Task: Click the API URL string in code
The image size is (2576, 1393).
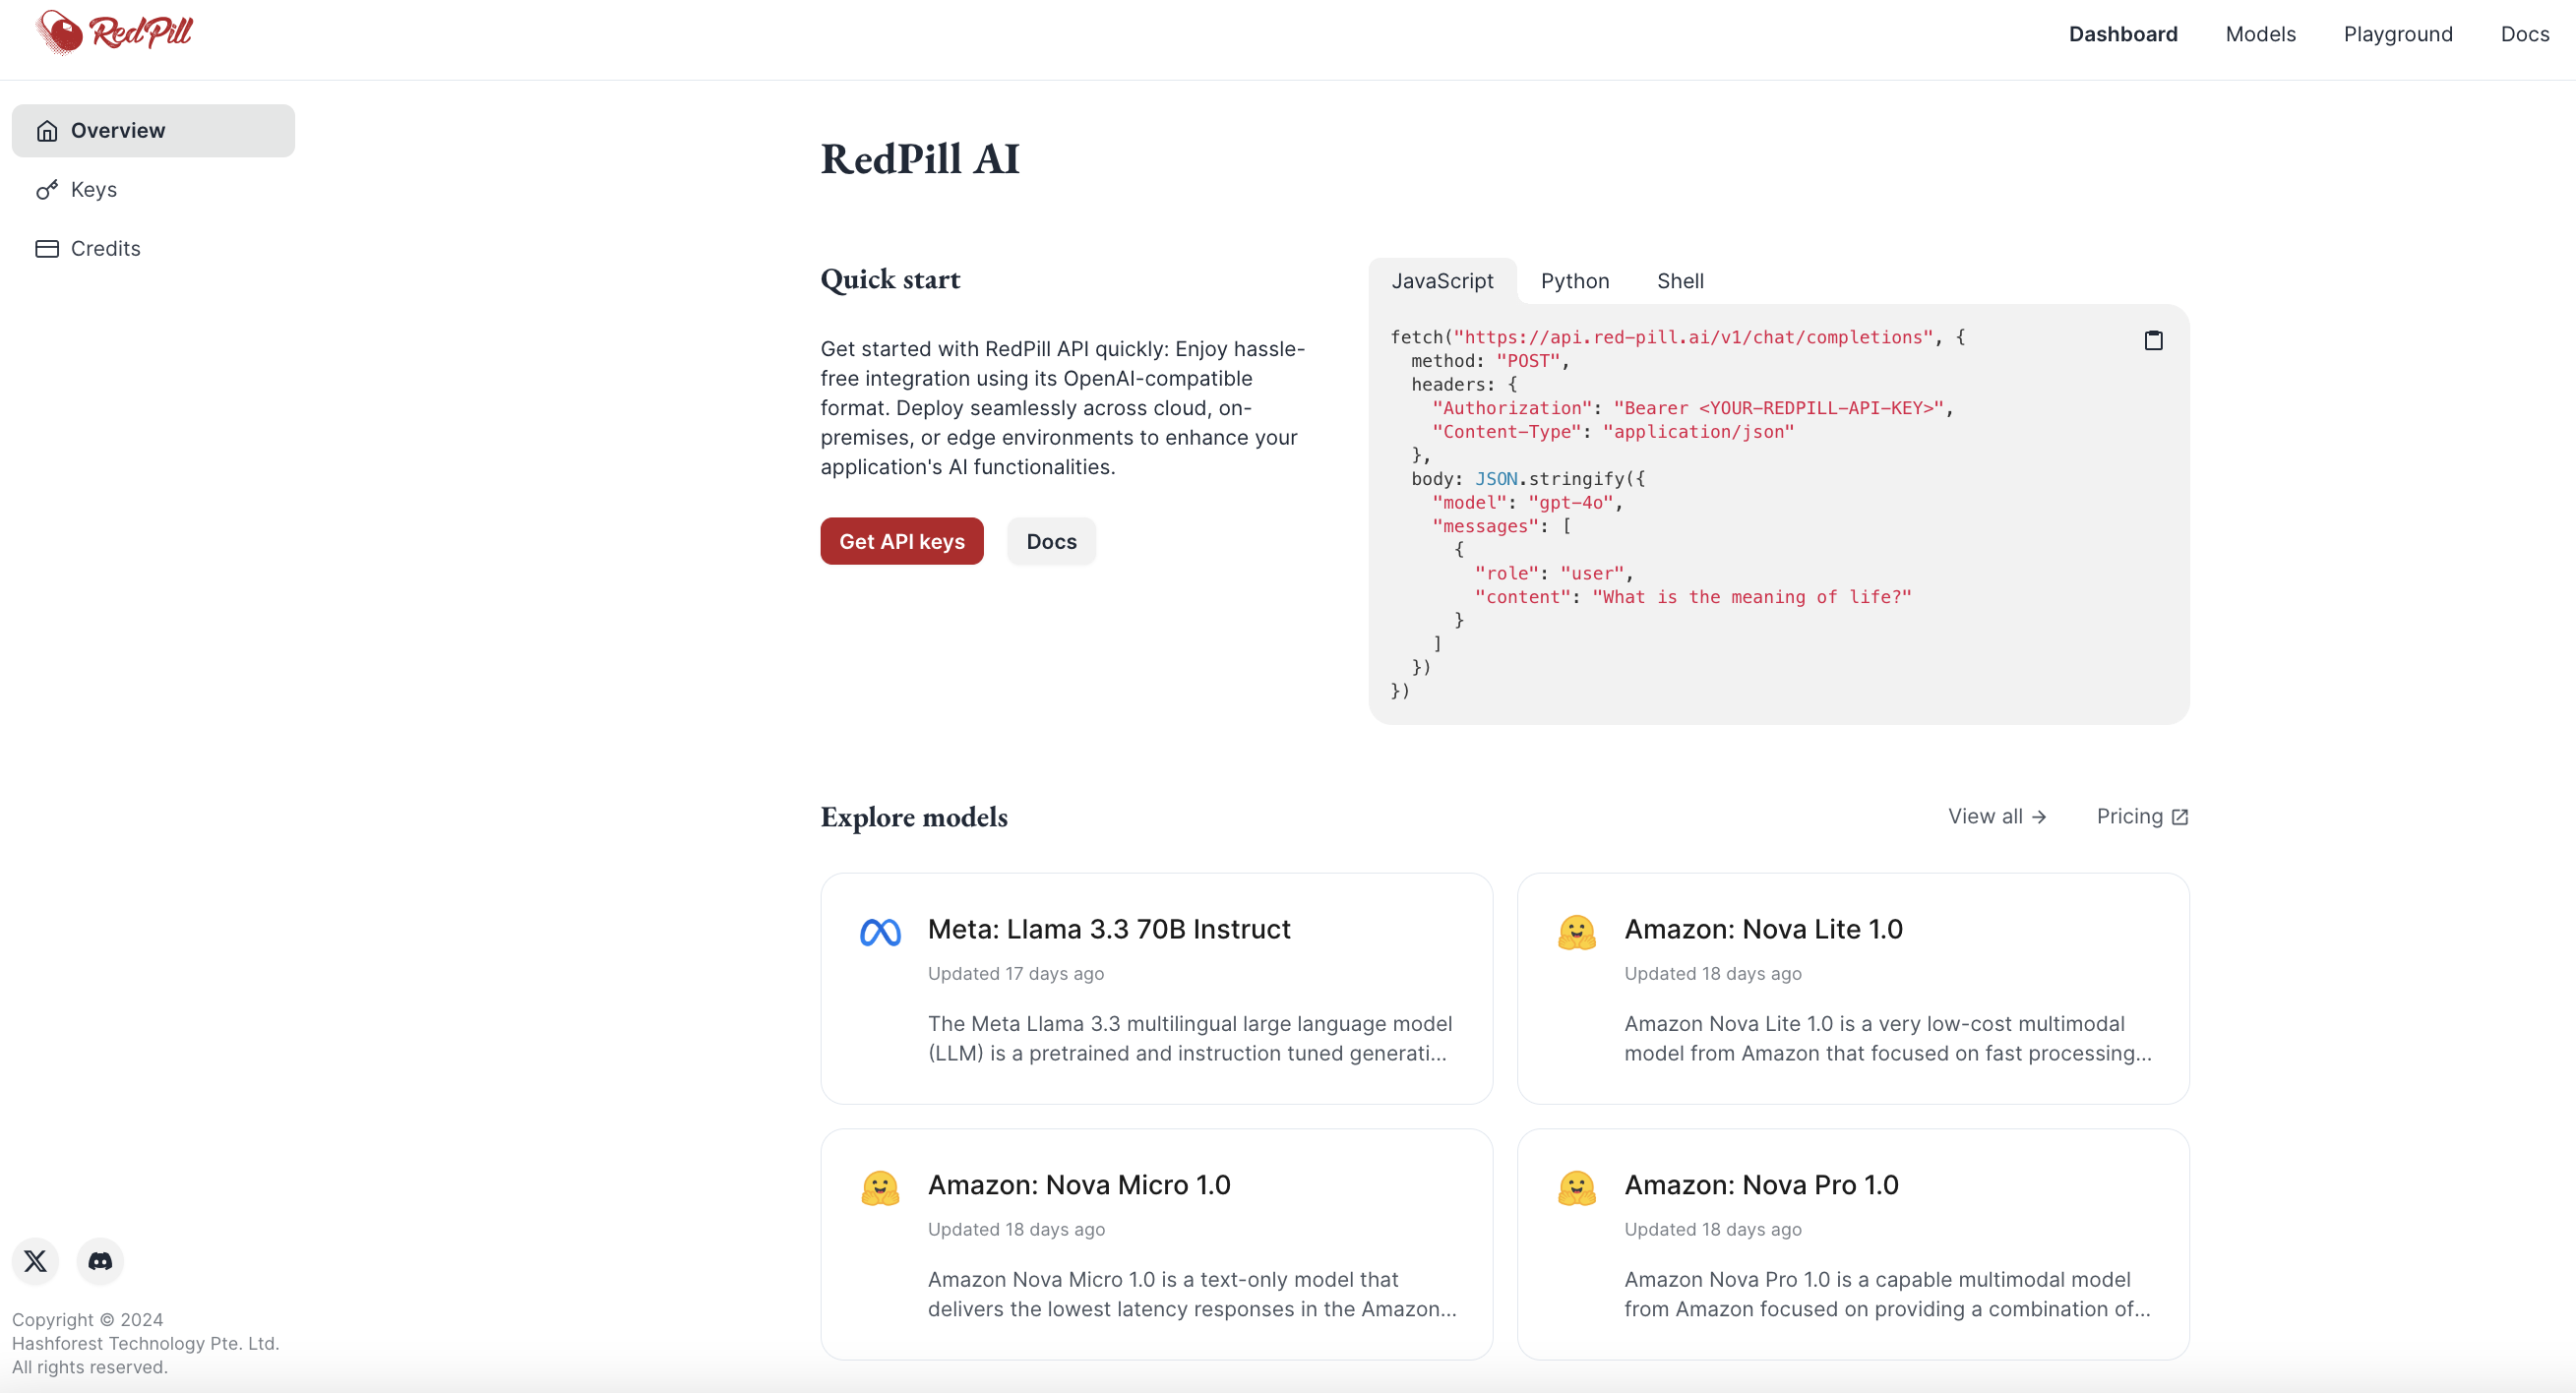Action: coord(1693,338)
